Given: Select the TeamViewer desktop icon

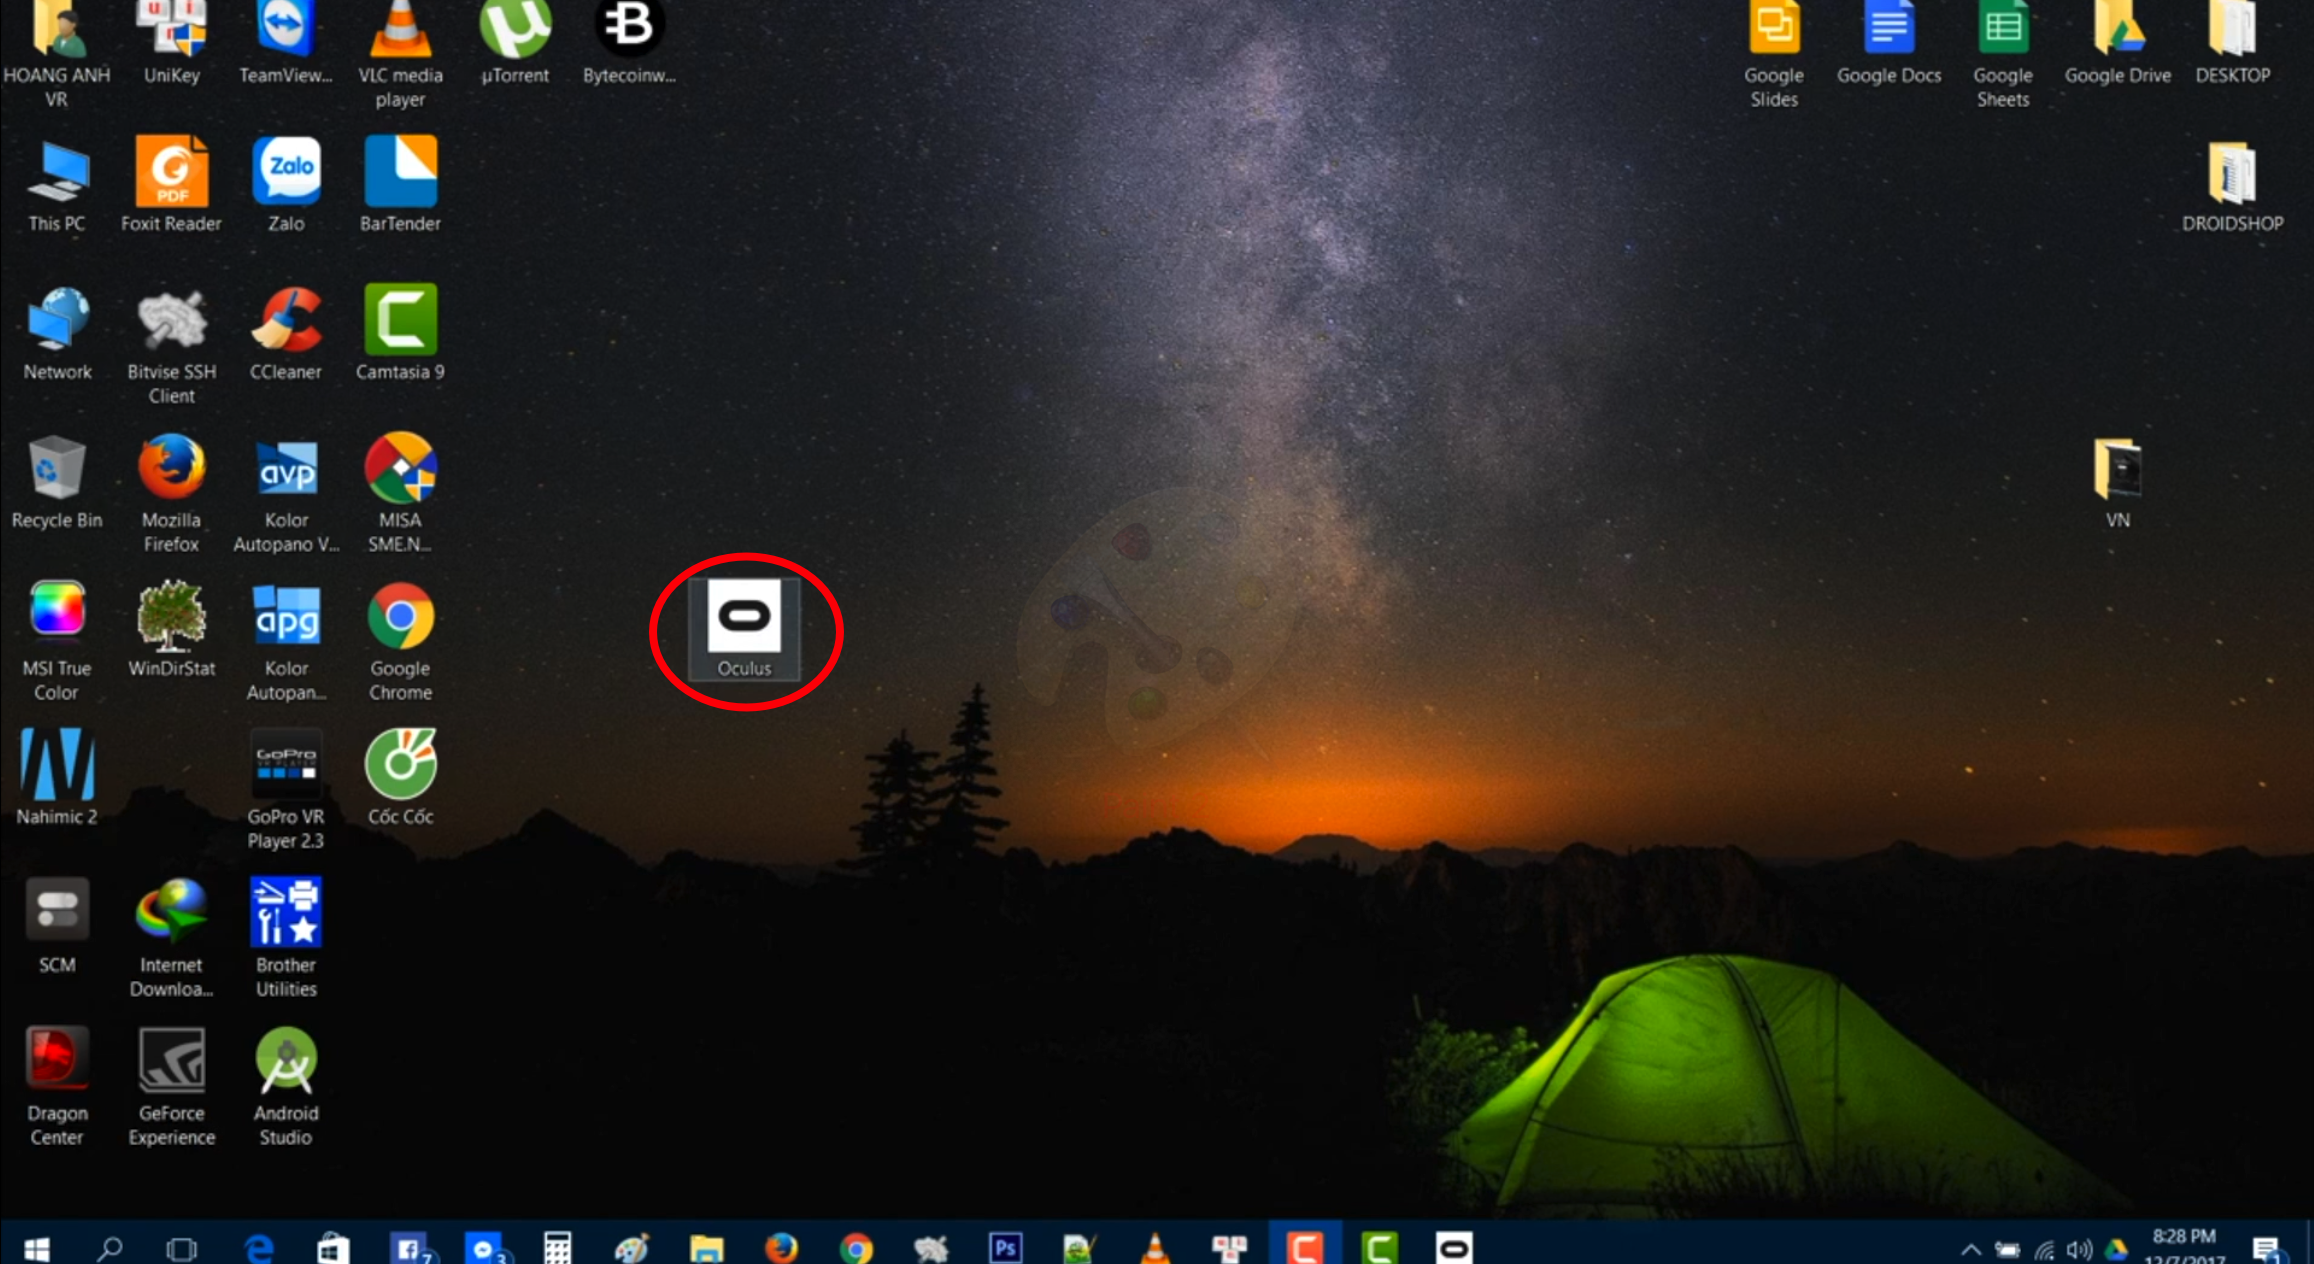Looking at the screenshot, I should [286, 43].
